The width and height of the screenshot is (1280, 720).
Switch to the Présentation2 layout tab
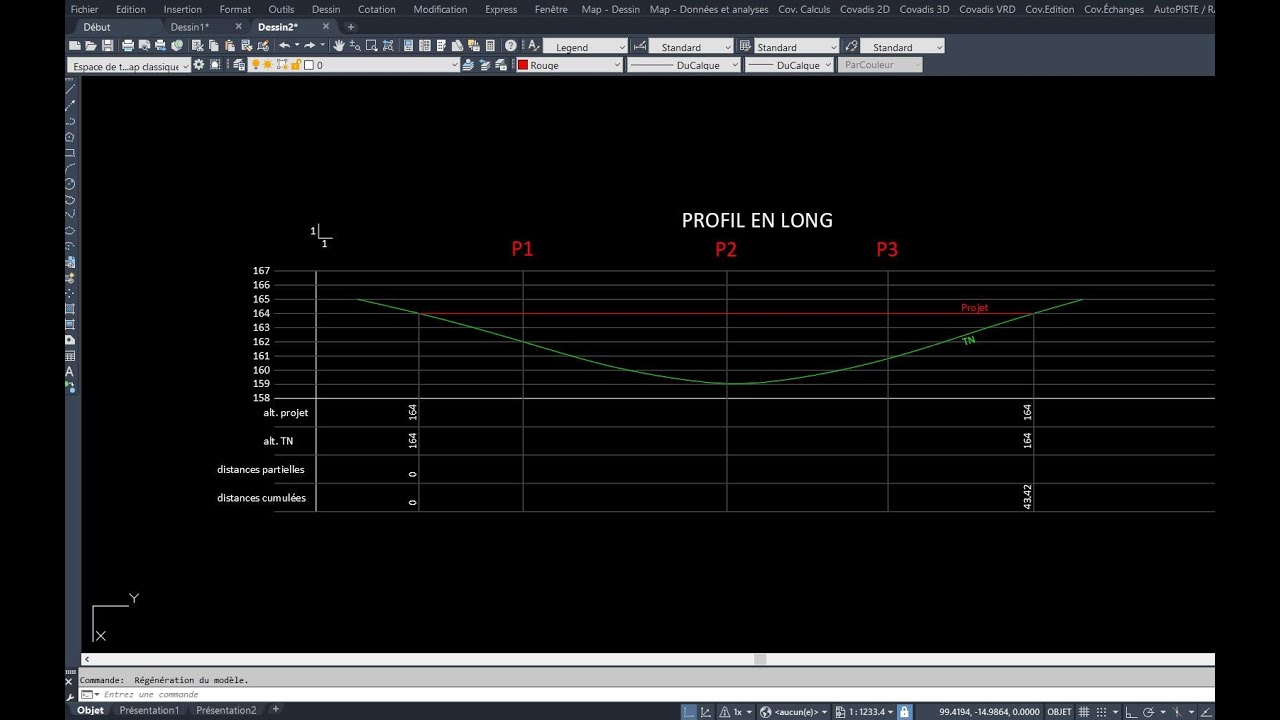point(226,710)
